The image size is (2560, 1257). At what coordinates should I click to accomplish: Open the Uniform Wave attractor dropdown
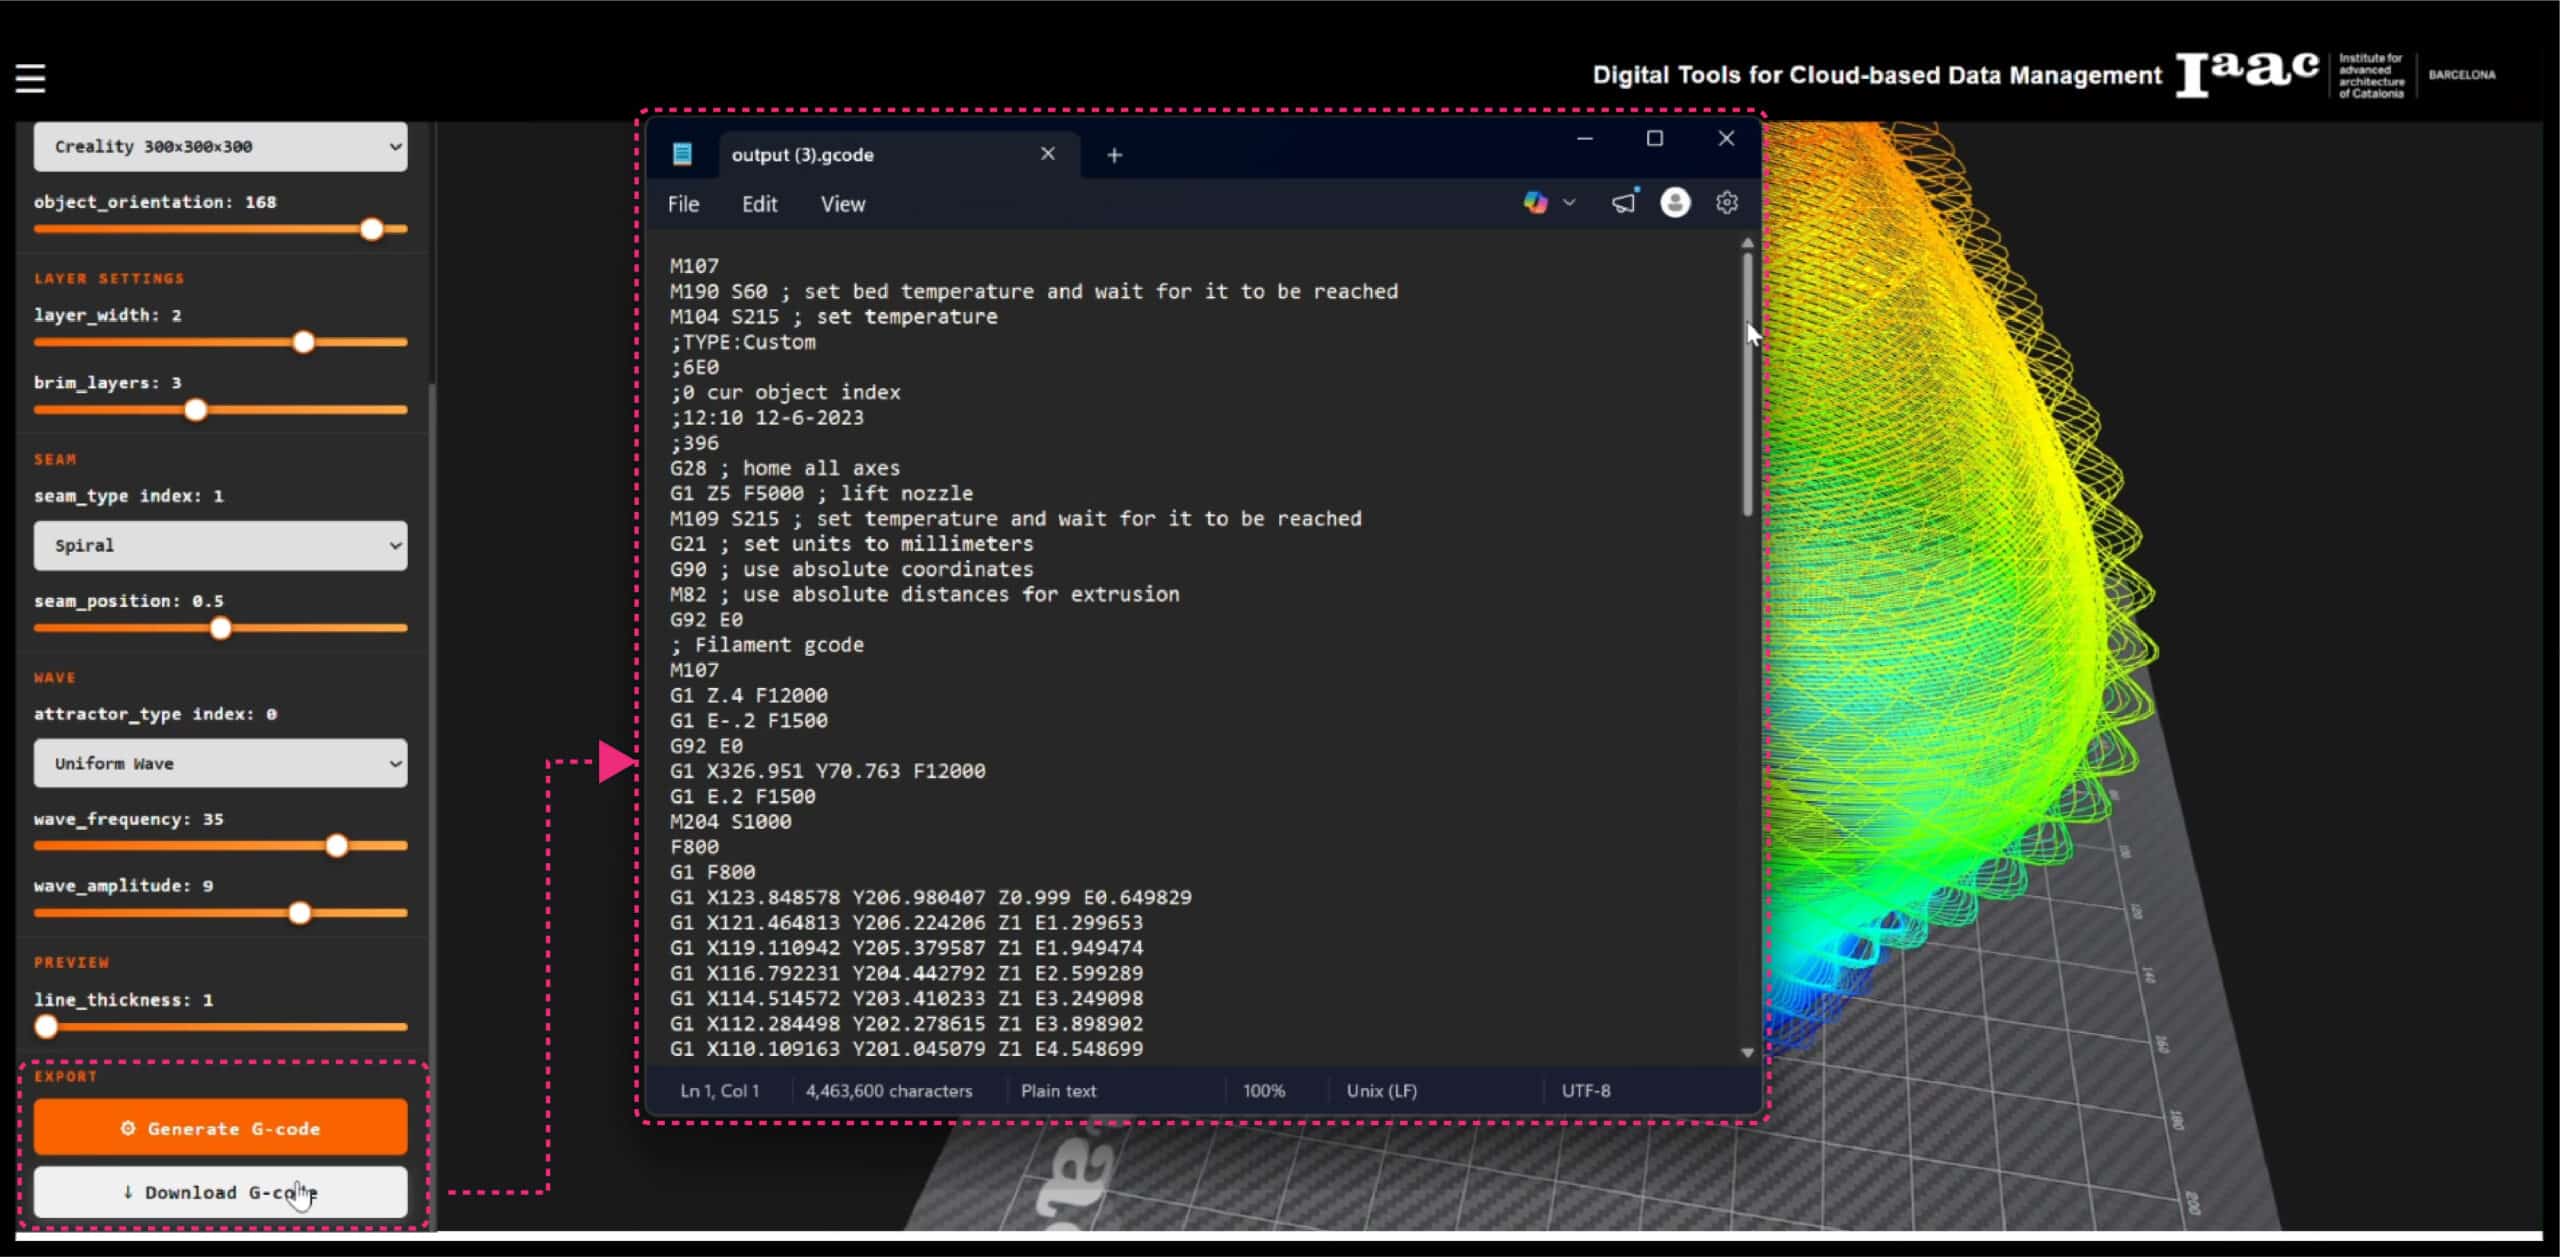(220, 764)
